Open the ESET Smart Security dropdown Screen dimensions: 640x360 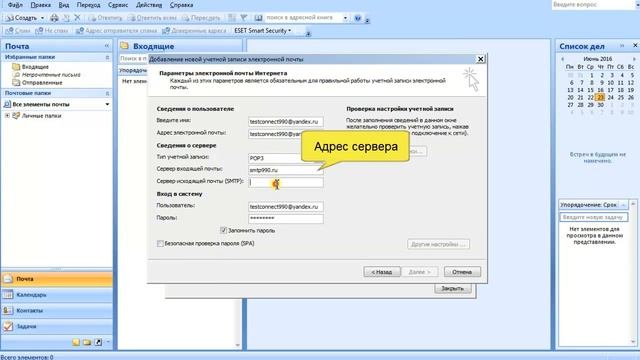pyautogui.click(x=262, y=31)
